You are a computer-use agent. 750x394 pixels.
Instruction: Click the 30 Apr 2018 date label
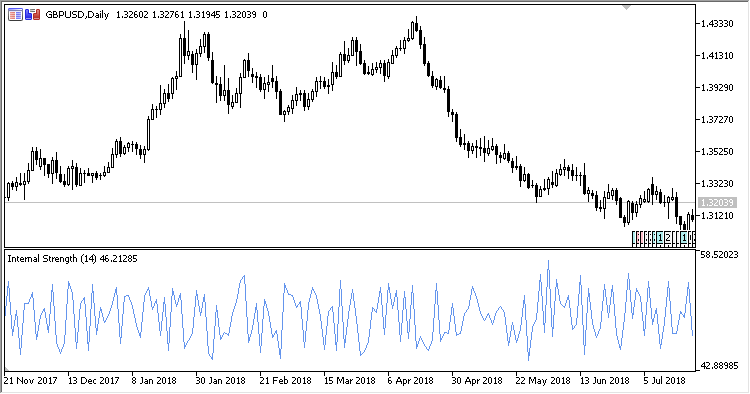pos(477,381)
